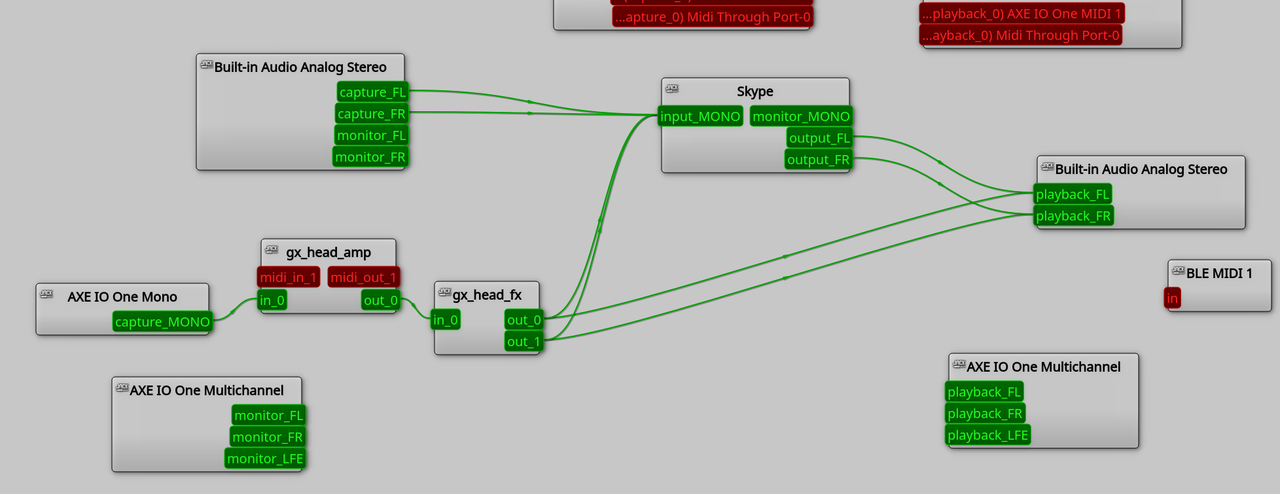Image resolution: width=1280 pixels, height=494 pixels.
Task: Select in_0 port on gx_head_amp
Action: click(272, 299)
